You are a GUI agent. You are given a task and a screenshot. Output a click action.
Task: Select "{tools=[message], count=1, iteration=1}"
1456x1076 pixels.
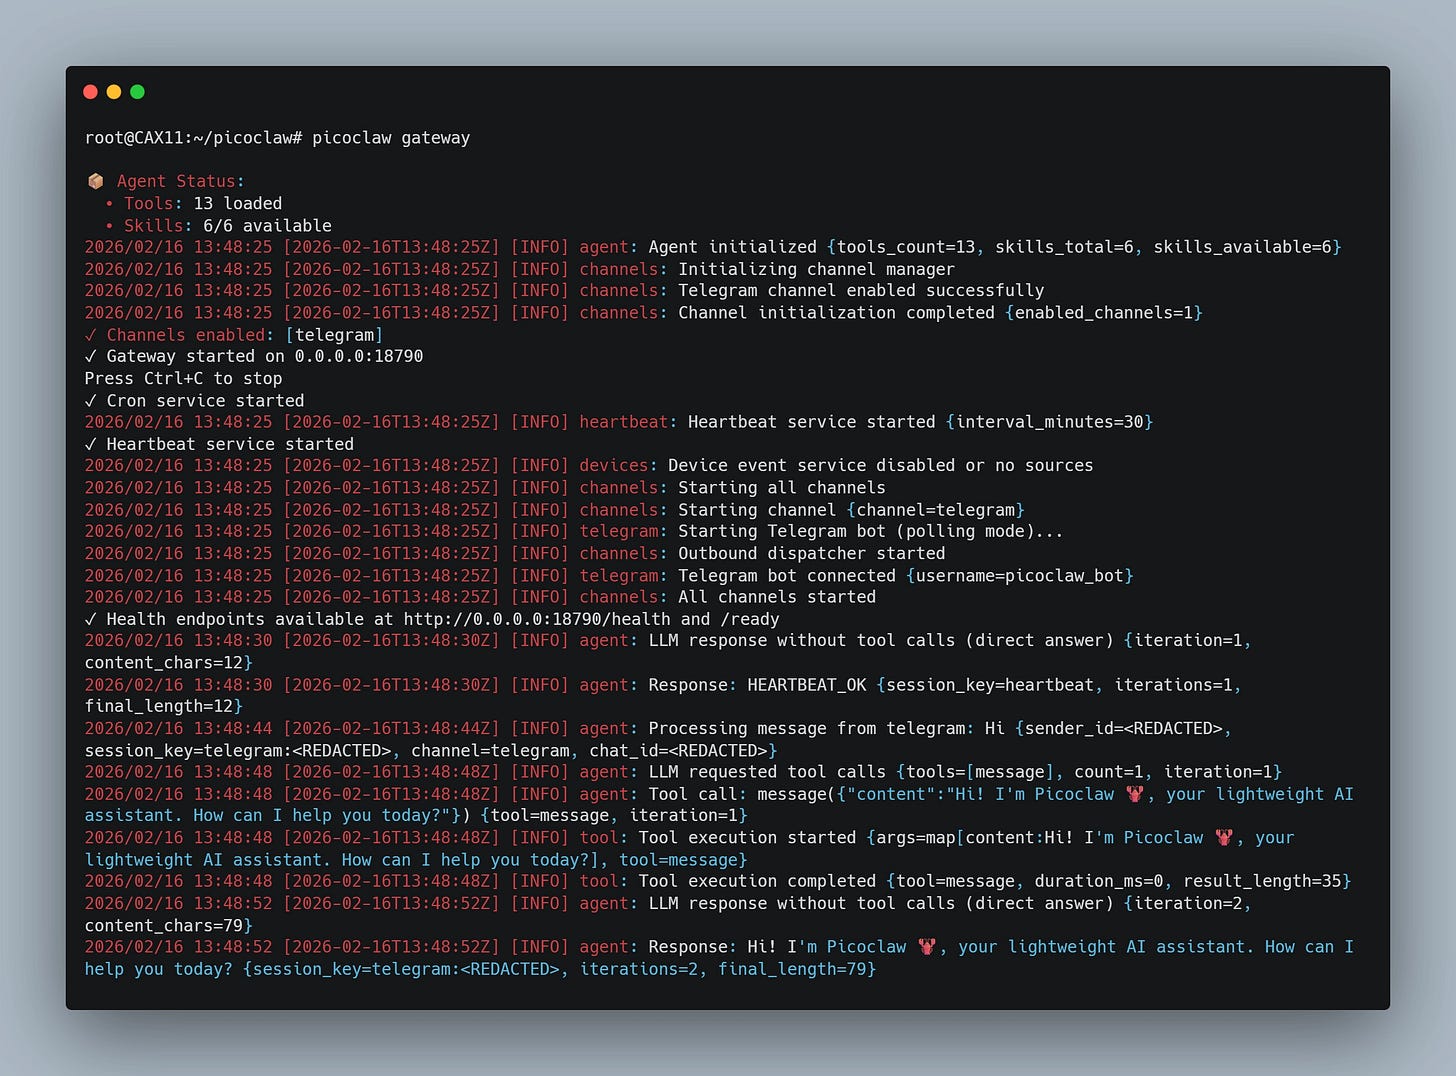pos(1089,772)
